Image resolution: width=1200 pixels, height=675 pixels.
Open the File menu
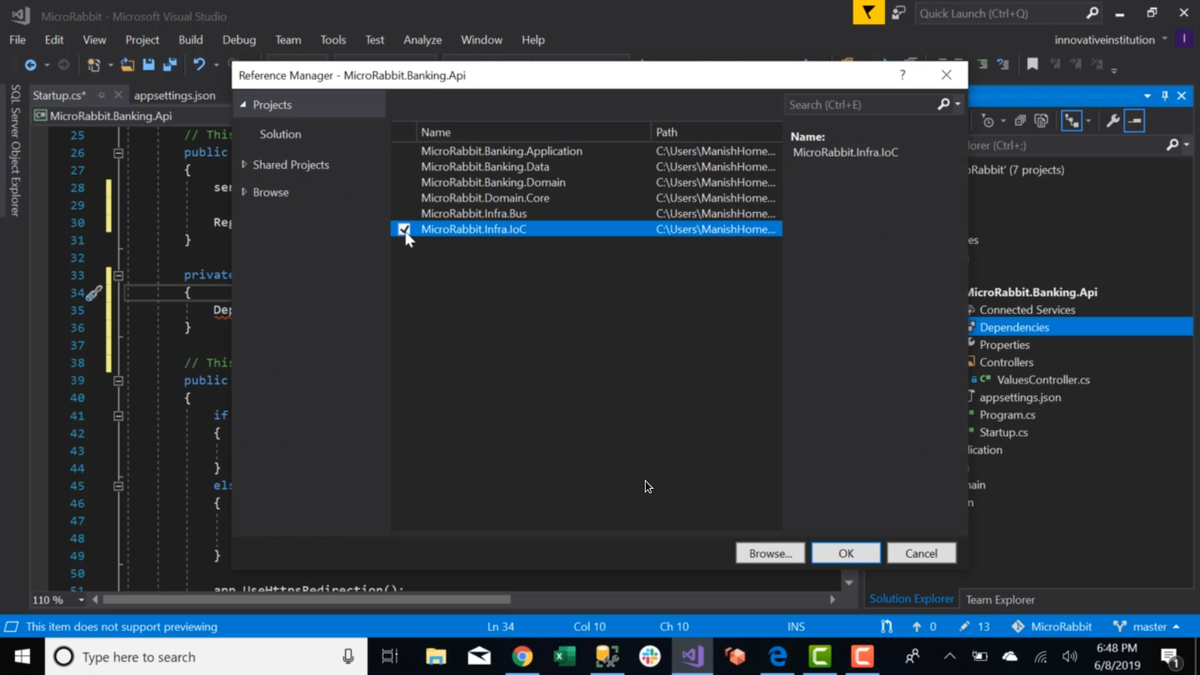click(17, 40)
